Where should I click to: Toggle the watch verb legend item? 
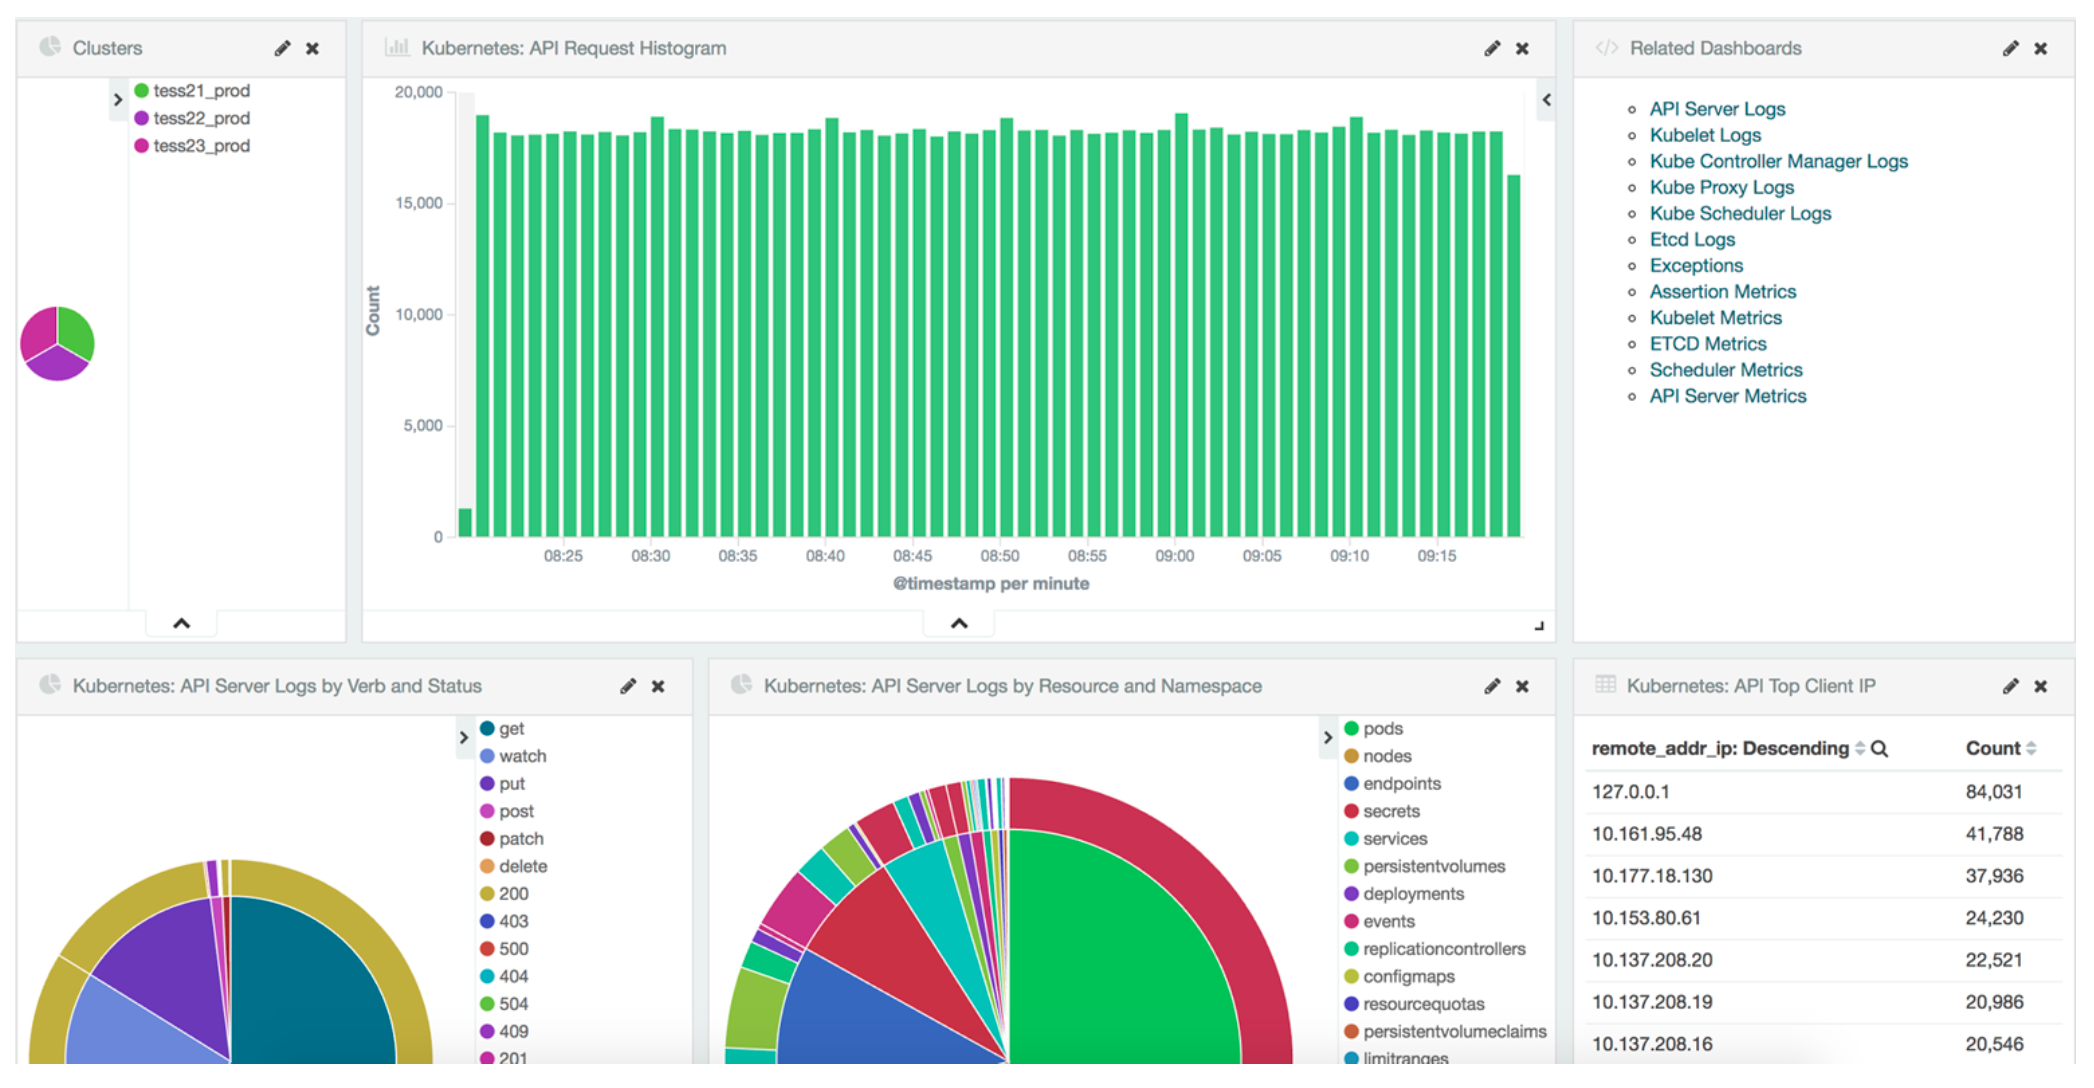tap(522, 757)
